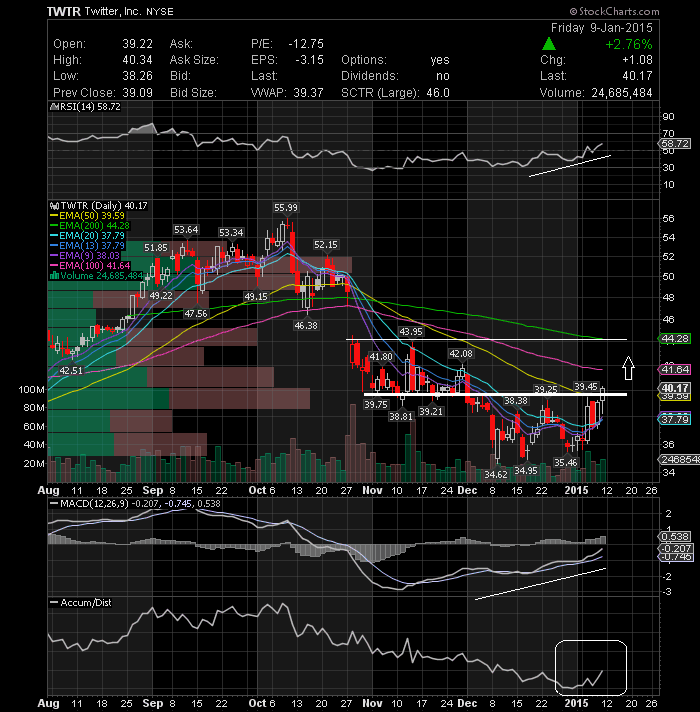Click the 58.72 RSI axis value tag

click(x=675, y=144)
